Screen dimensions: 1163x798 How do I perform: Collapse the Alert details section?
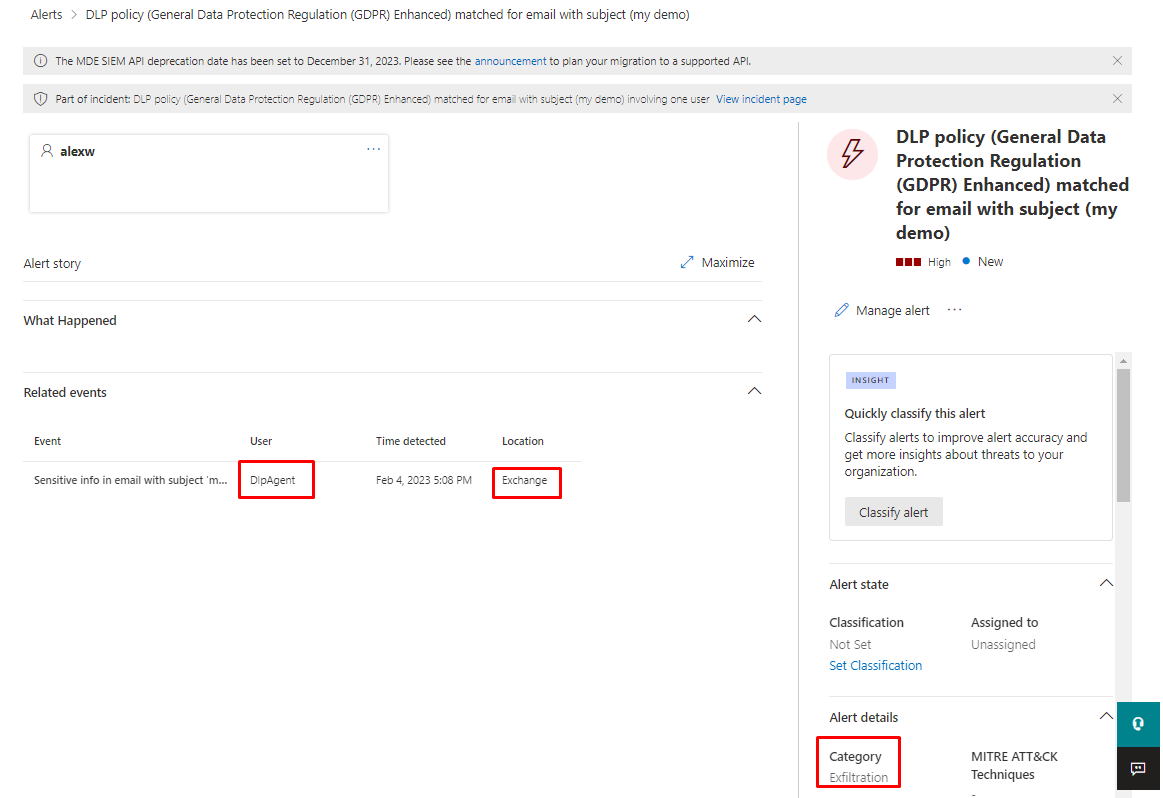coord(1105,717)
